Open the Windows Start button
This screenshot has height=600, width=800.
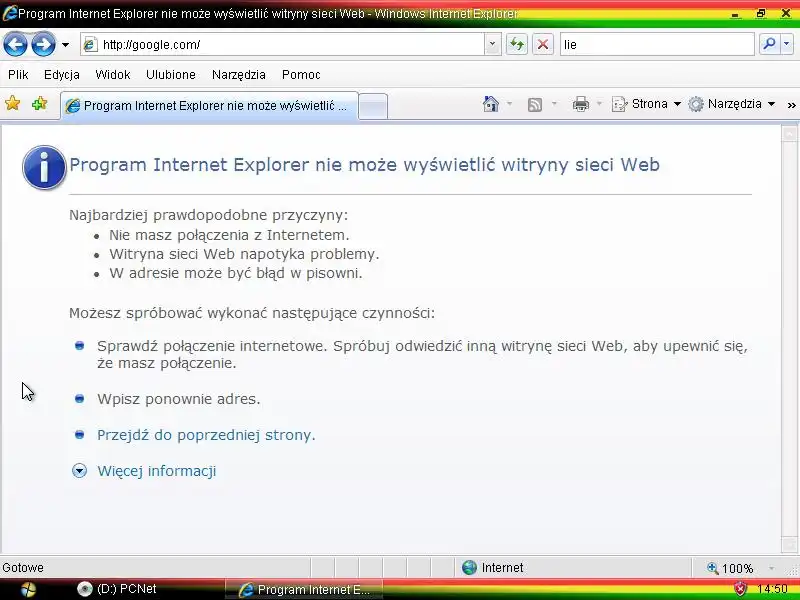pos(28,589)
